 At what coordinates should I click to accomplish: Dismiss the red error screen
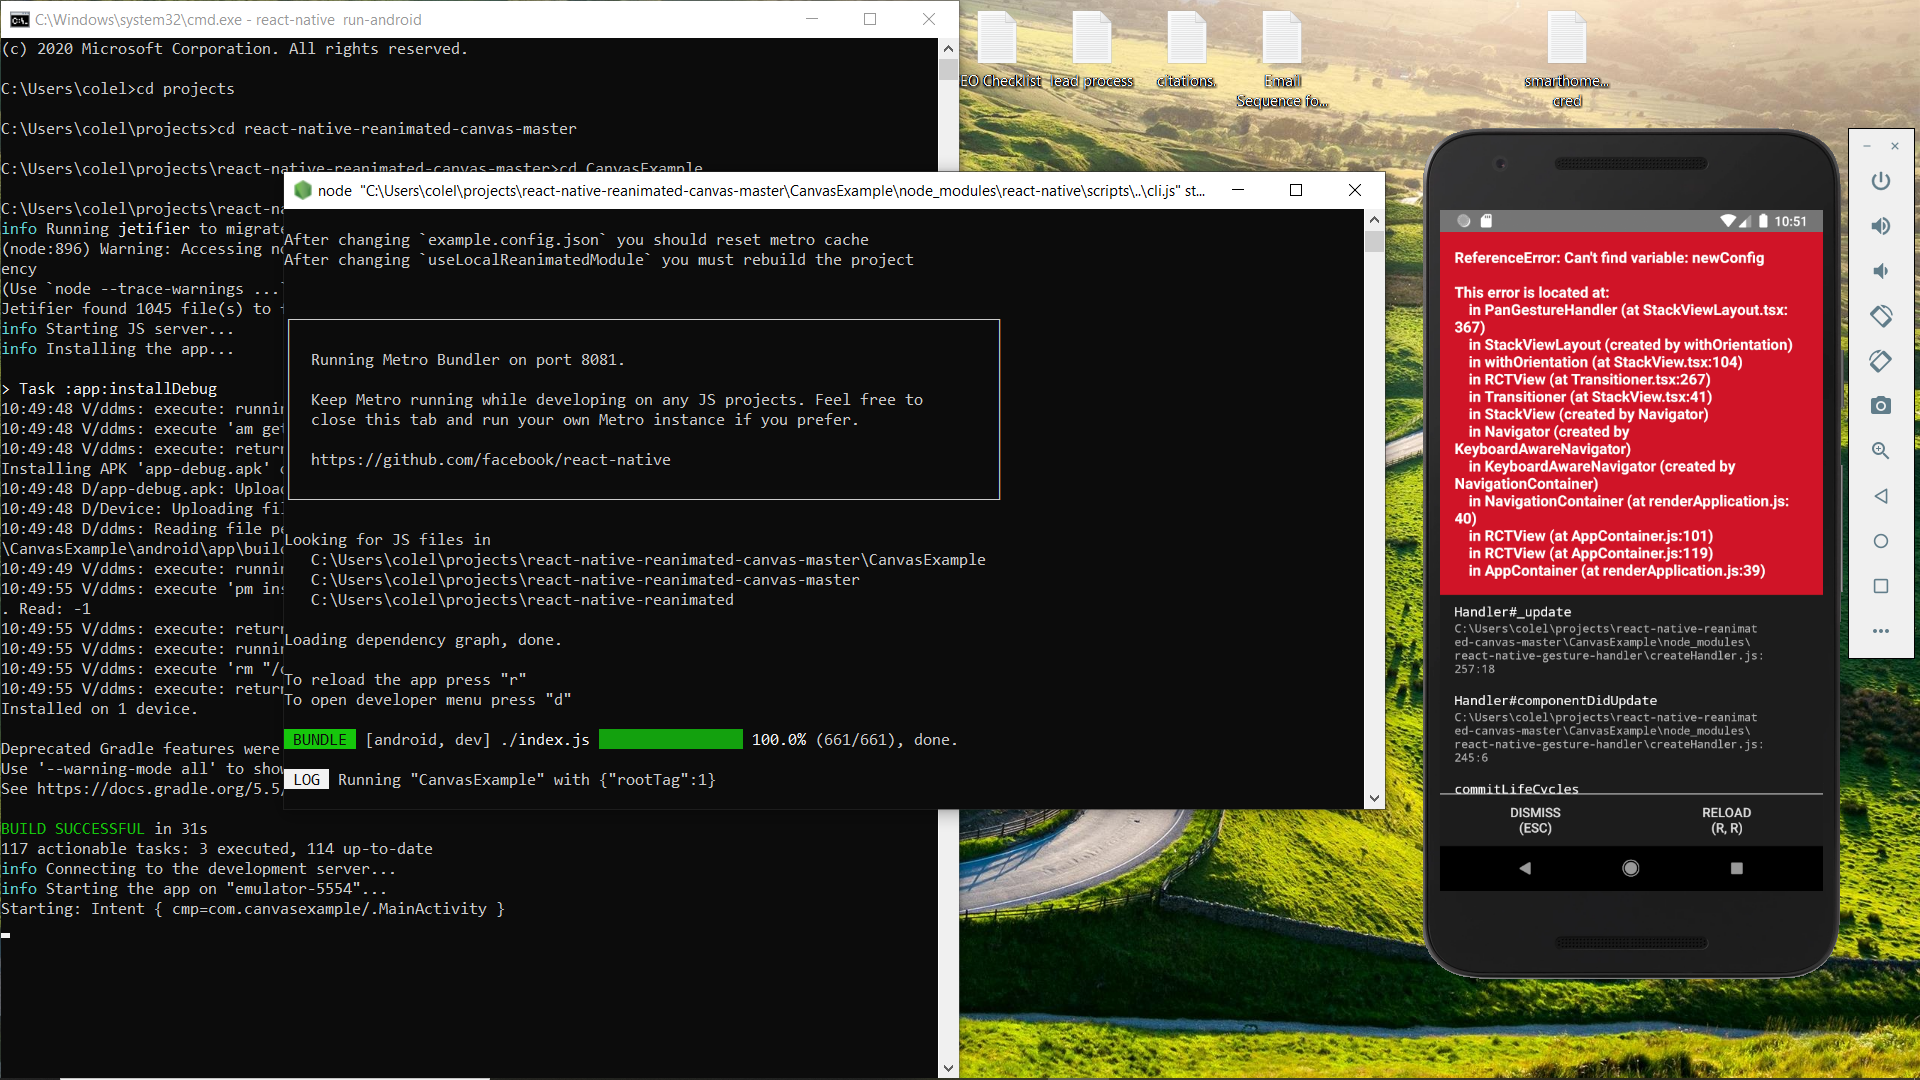[x=1535, y=820]
